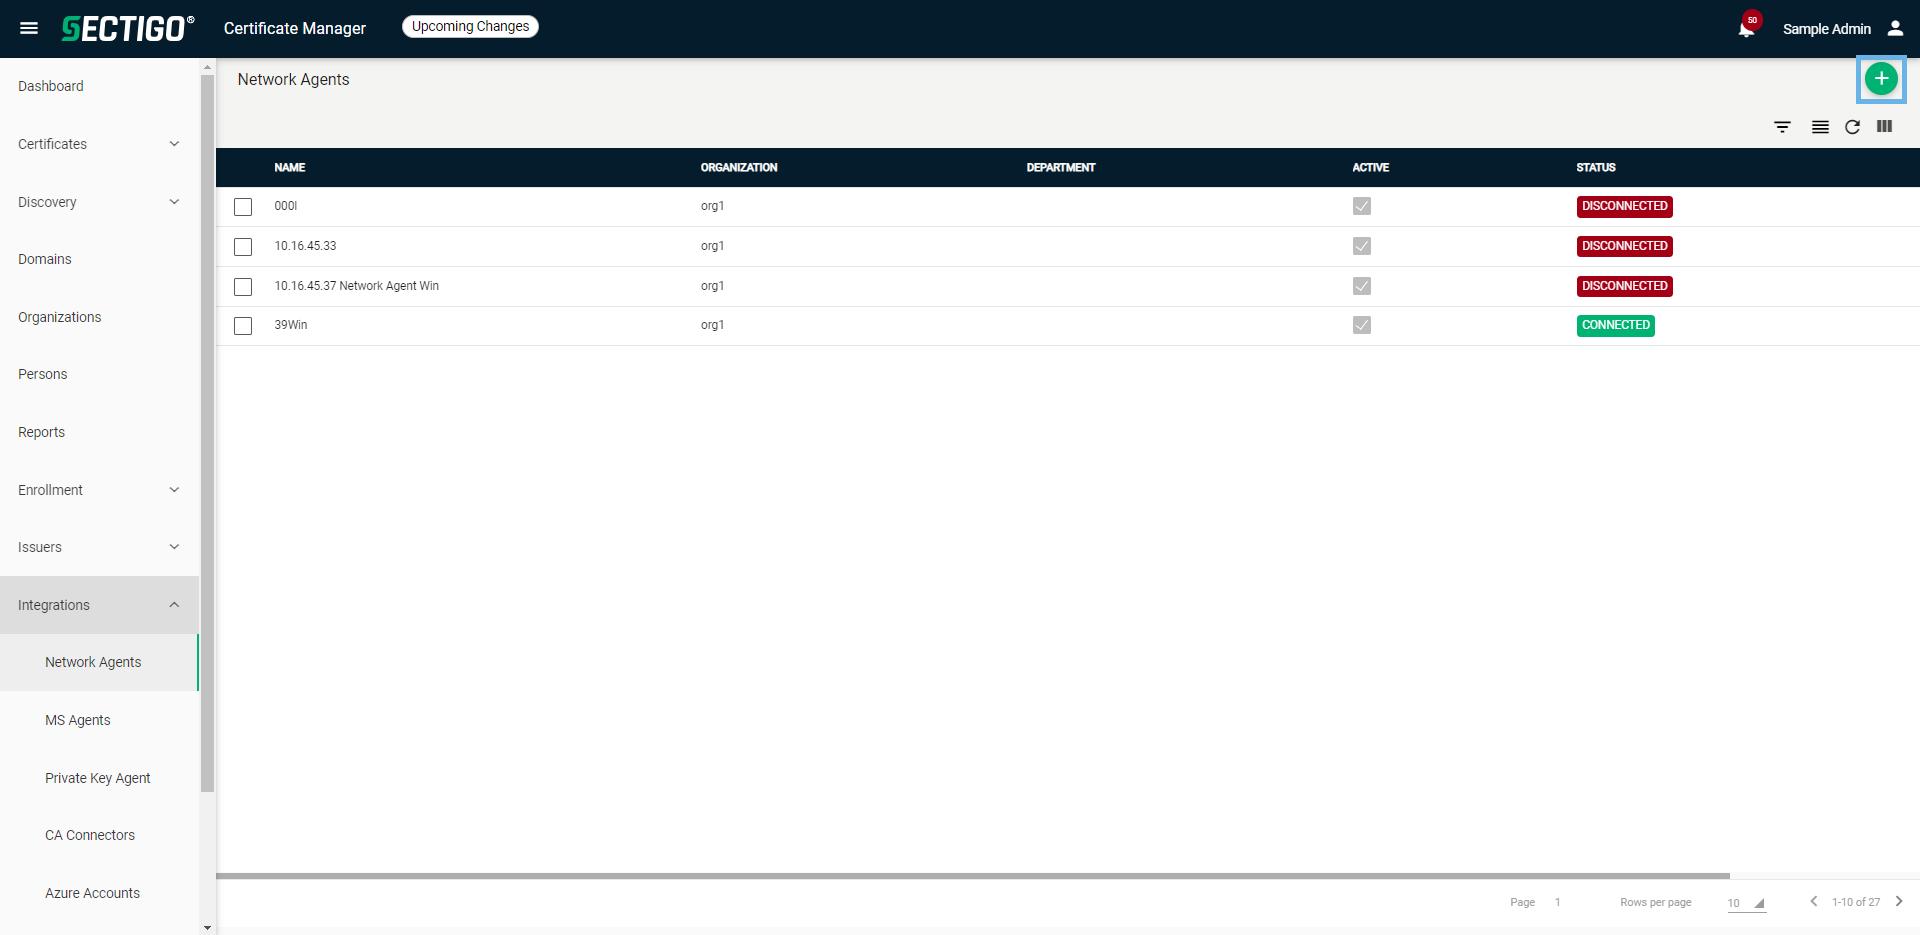This screenshot has width=1920, height=935.
Task: Click the Active checkbox for 39Win
Action: click(x=1362, y=325)
